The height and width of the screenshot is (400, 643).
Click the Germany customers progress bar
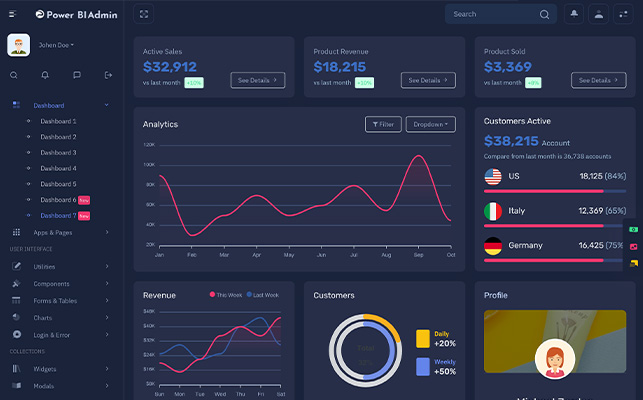555,261
